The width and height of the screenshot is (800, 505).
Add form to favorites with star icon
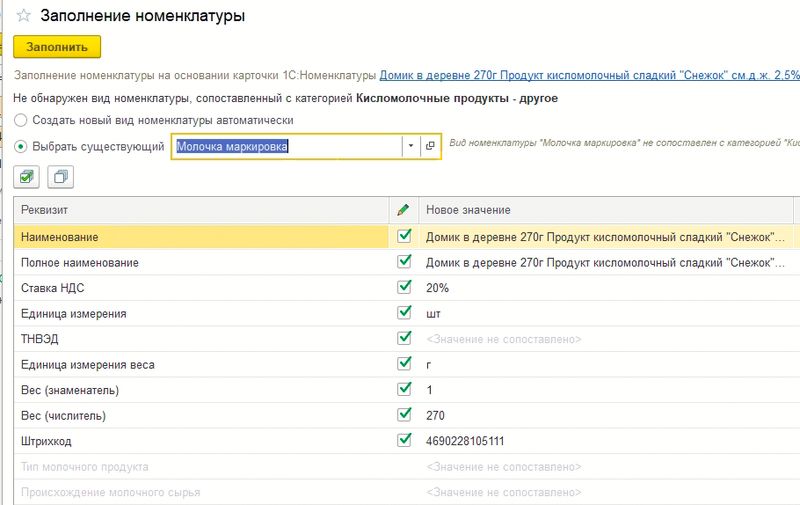23,15
